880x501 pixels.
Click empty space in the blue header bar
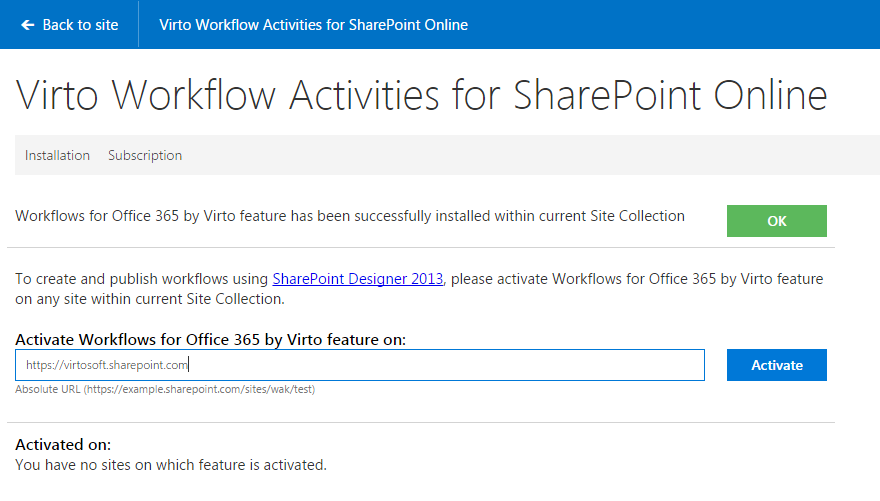pyautogui.click(x=673, y=25)
